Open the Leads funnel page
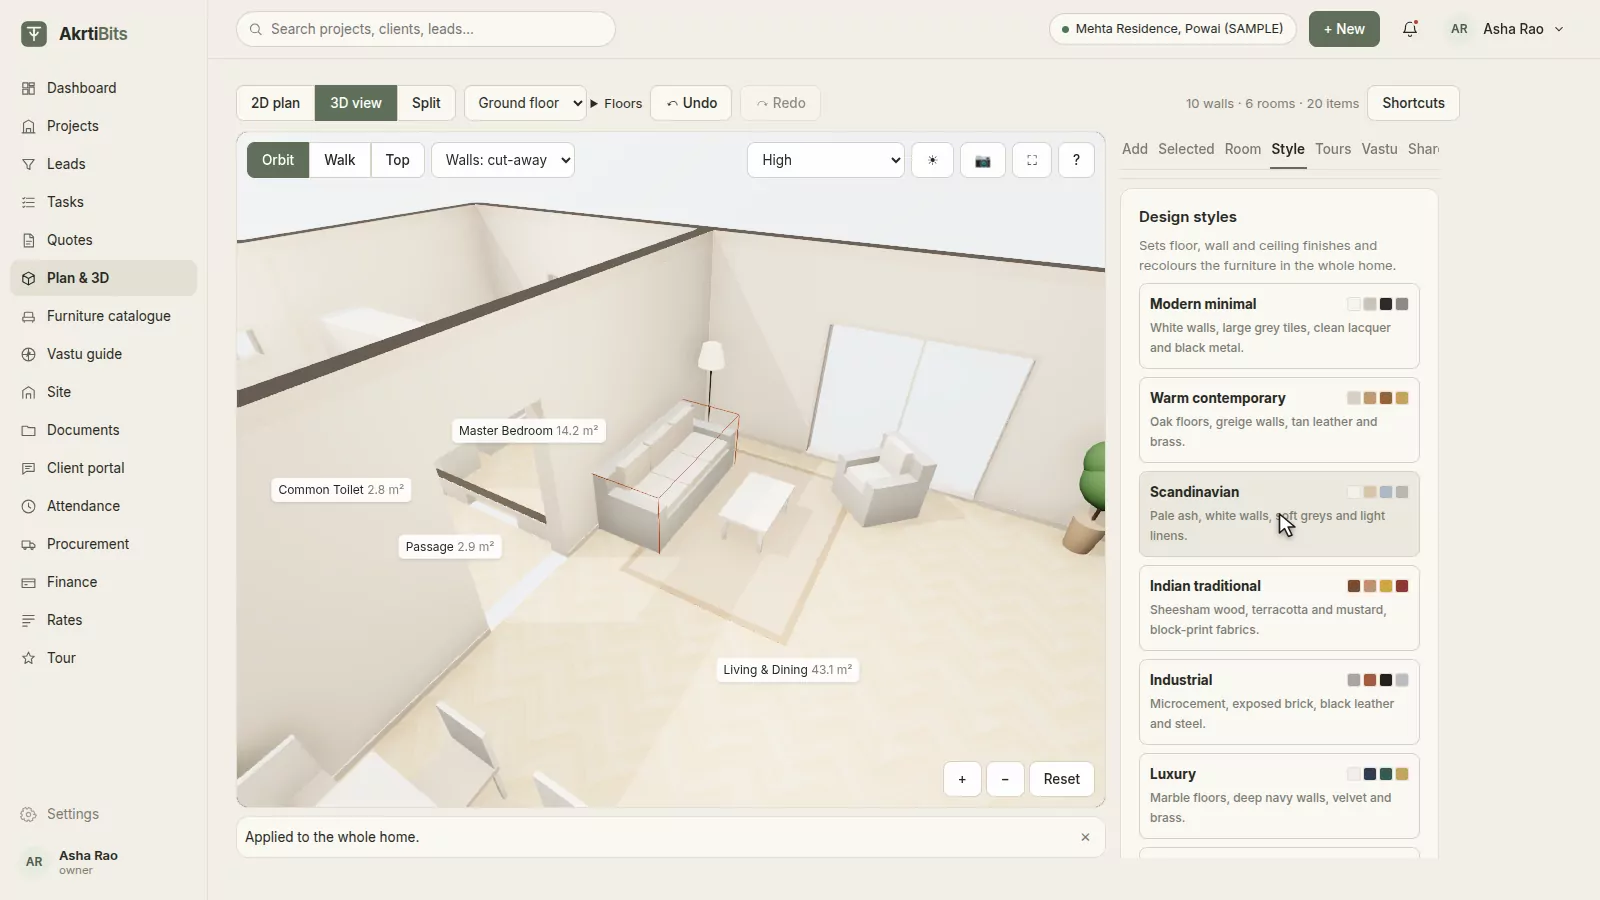This screenshot has width=1600, height=900. point(103,164)
